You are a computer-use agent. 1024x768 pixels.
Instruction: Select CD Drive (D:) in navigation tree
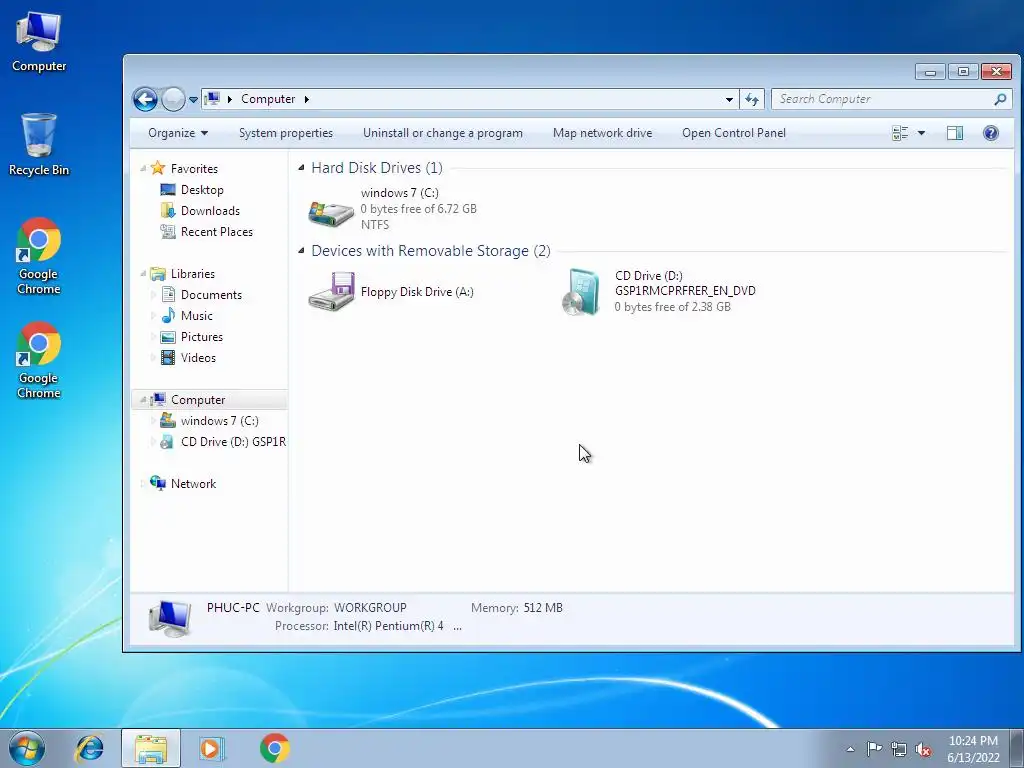pos(233,442)
